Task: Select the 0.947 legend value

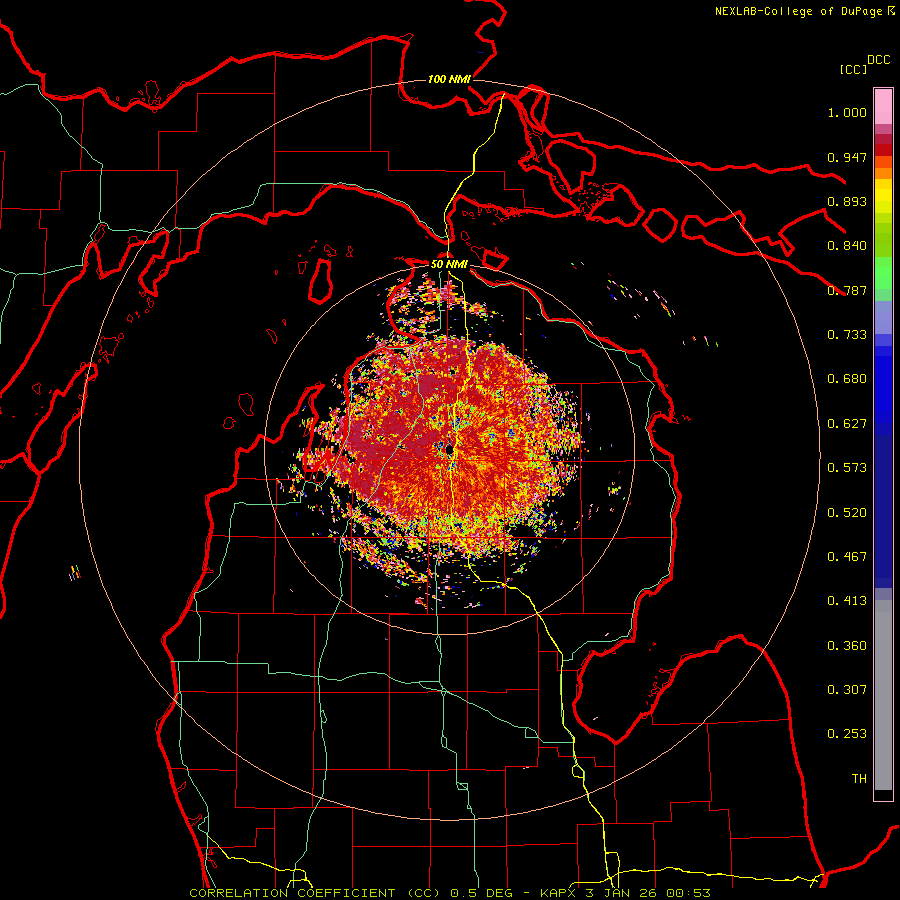Action: 847,157
